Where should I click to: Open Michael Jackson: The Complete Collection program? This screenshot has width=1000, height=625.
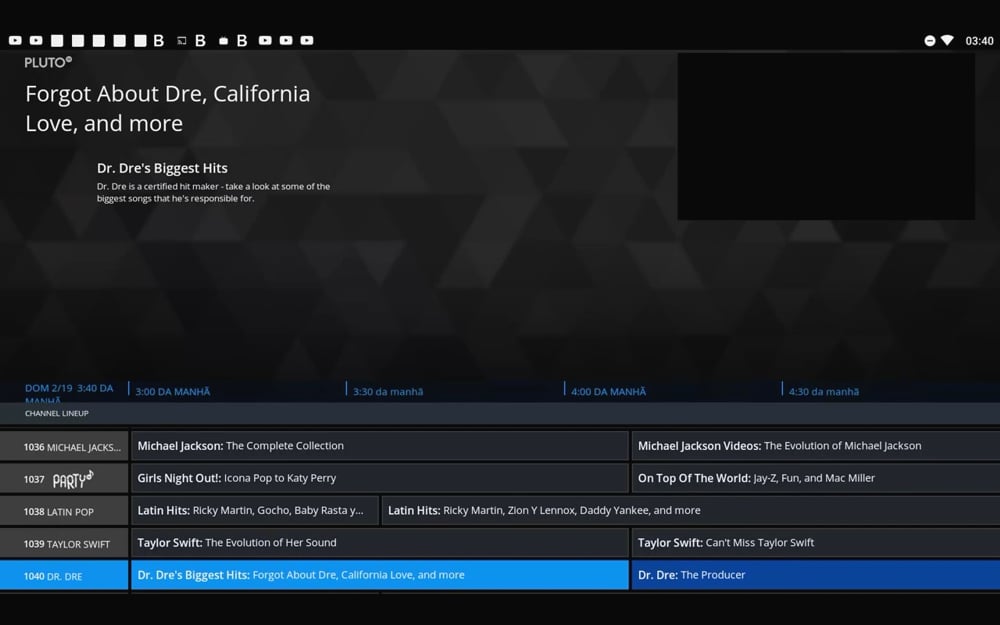point(379,446)
